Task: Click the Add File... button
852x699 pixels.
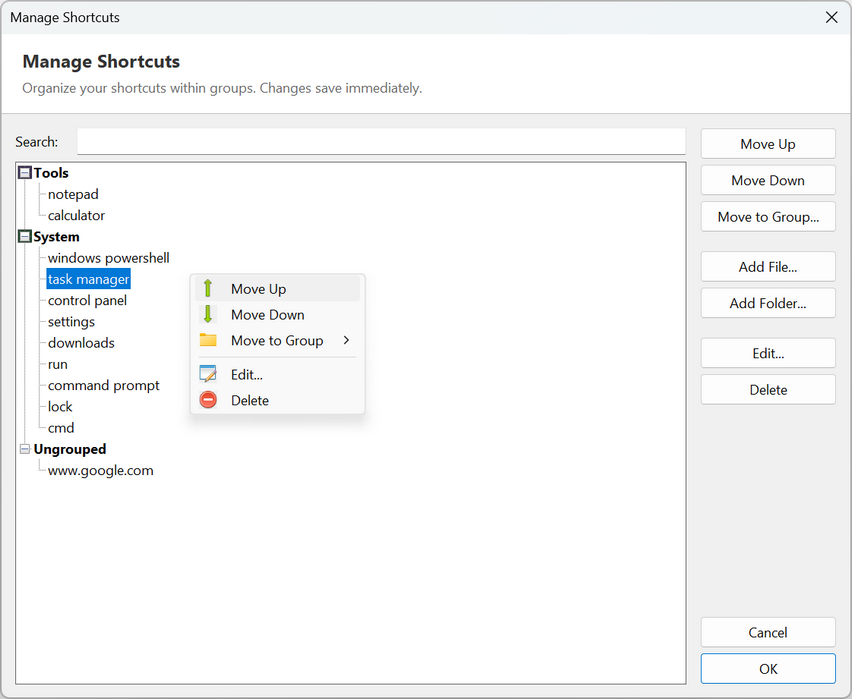Action: pos(768,267)
